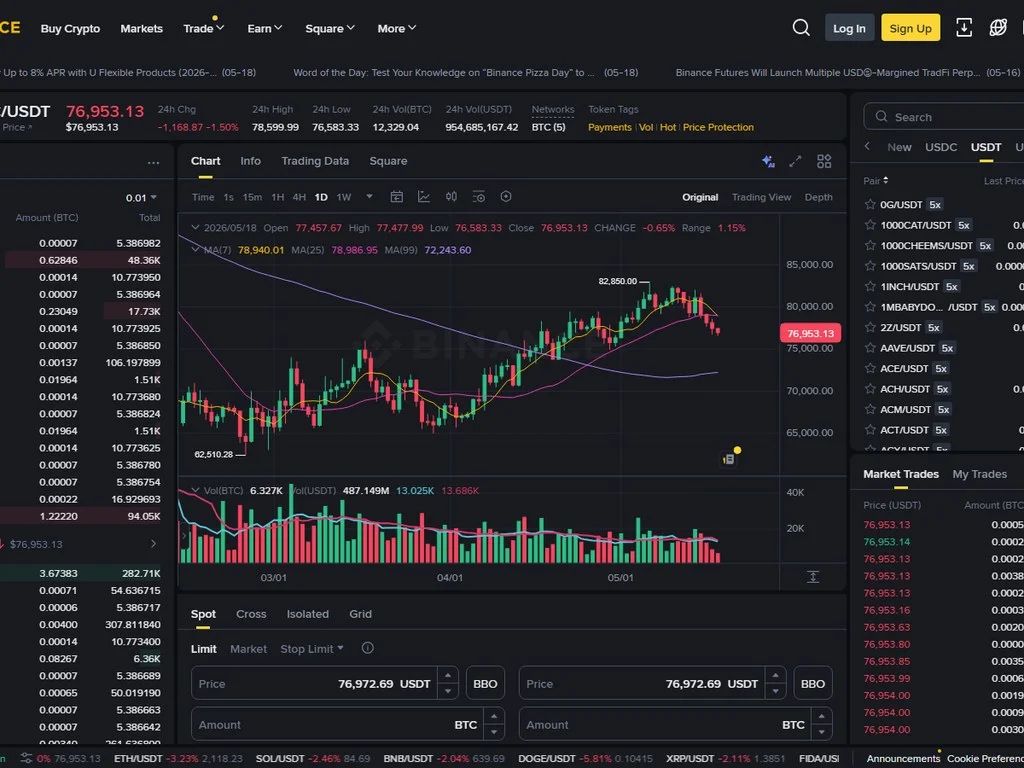
Task: Increase left Price using stepper up arrow
Action: (448, 676)
